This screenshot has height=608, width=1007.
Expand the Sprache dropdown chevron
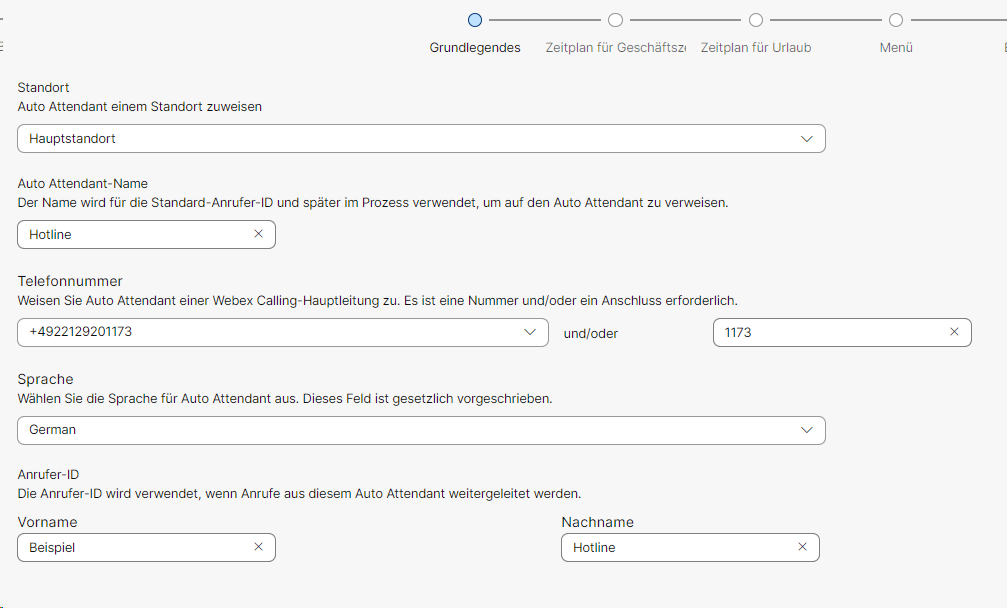[807, 430]
